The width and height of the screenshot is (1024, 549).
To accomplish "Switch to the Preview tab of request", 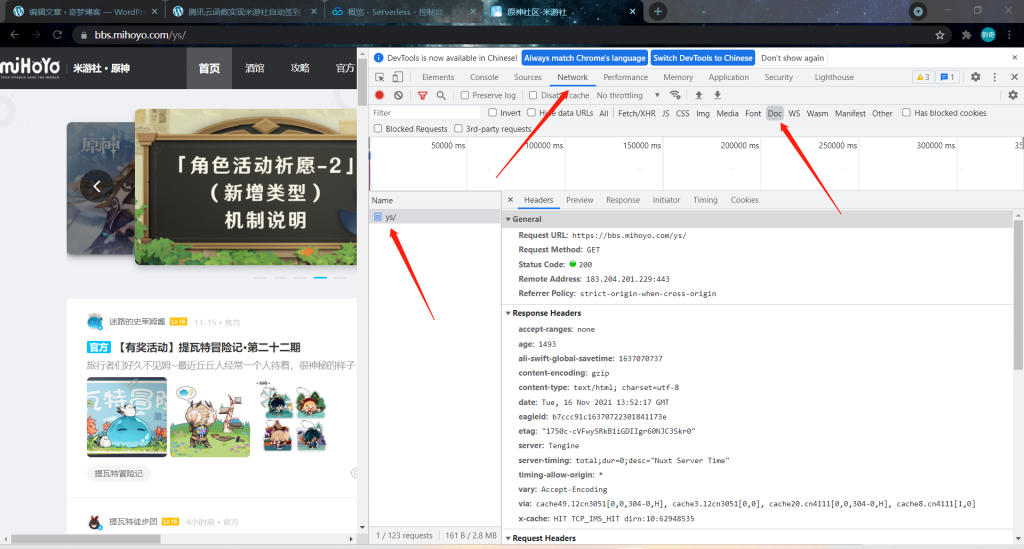I will click(580, 200).
